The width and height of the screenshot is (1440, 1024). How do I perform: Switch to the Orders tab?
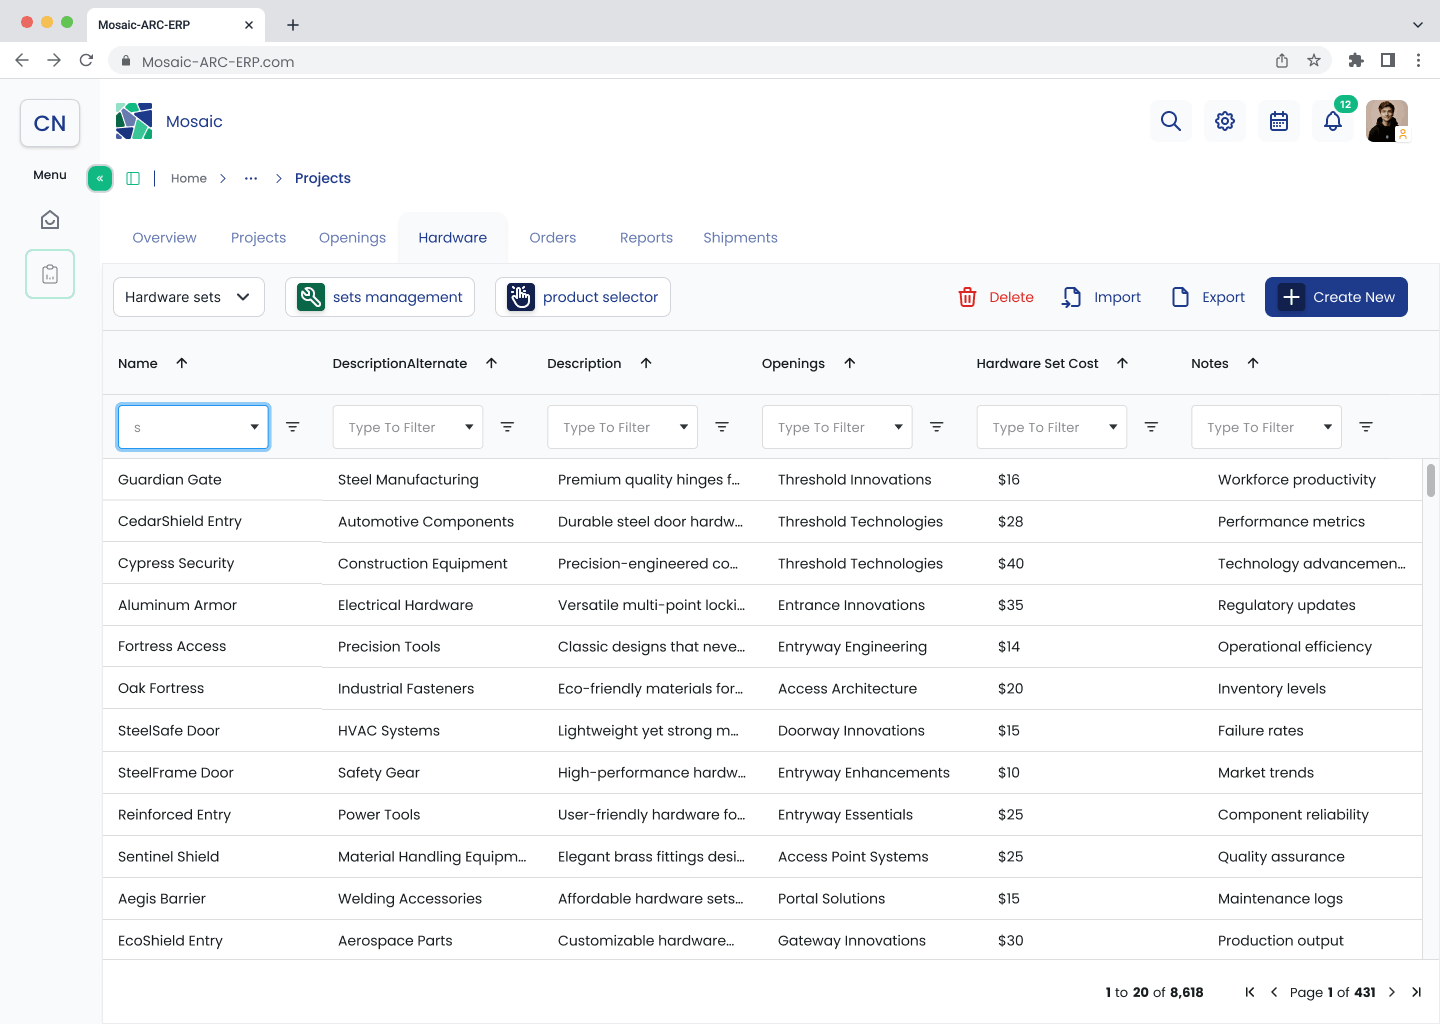[x=553, y=237]
